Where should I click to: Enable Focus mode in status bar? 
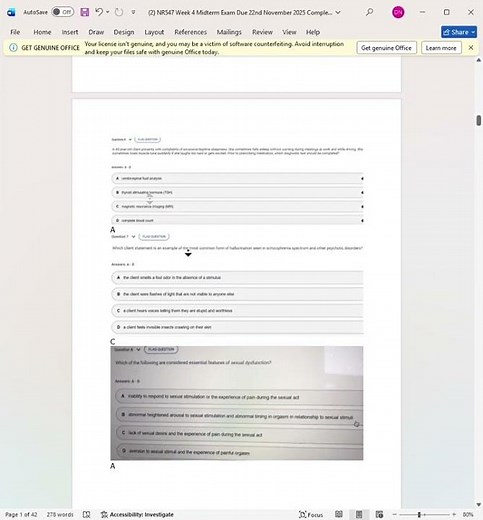point(311,514)
